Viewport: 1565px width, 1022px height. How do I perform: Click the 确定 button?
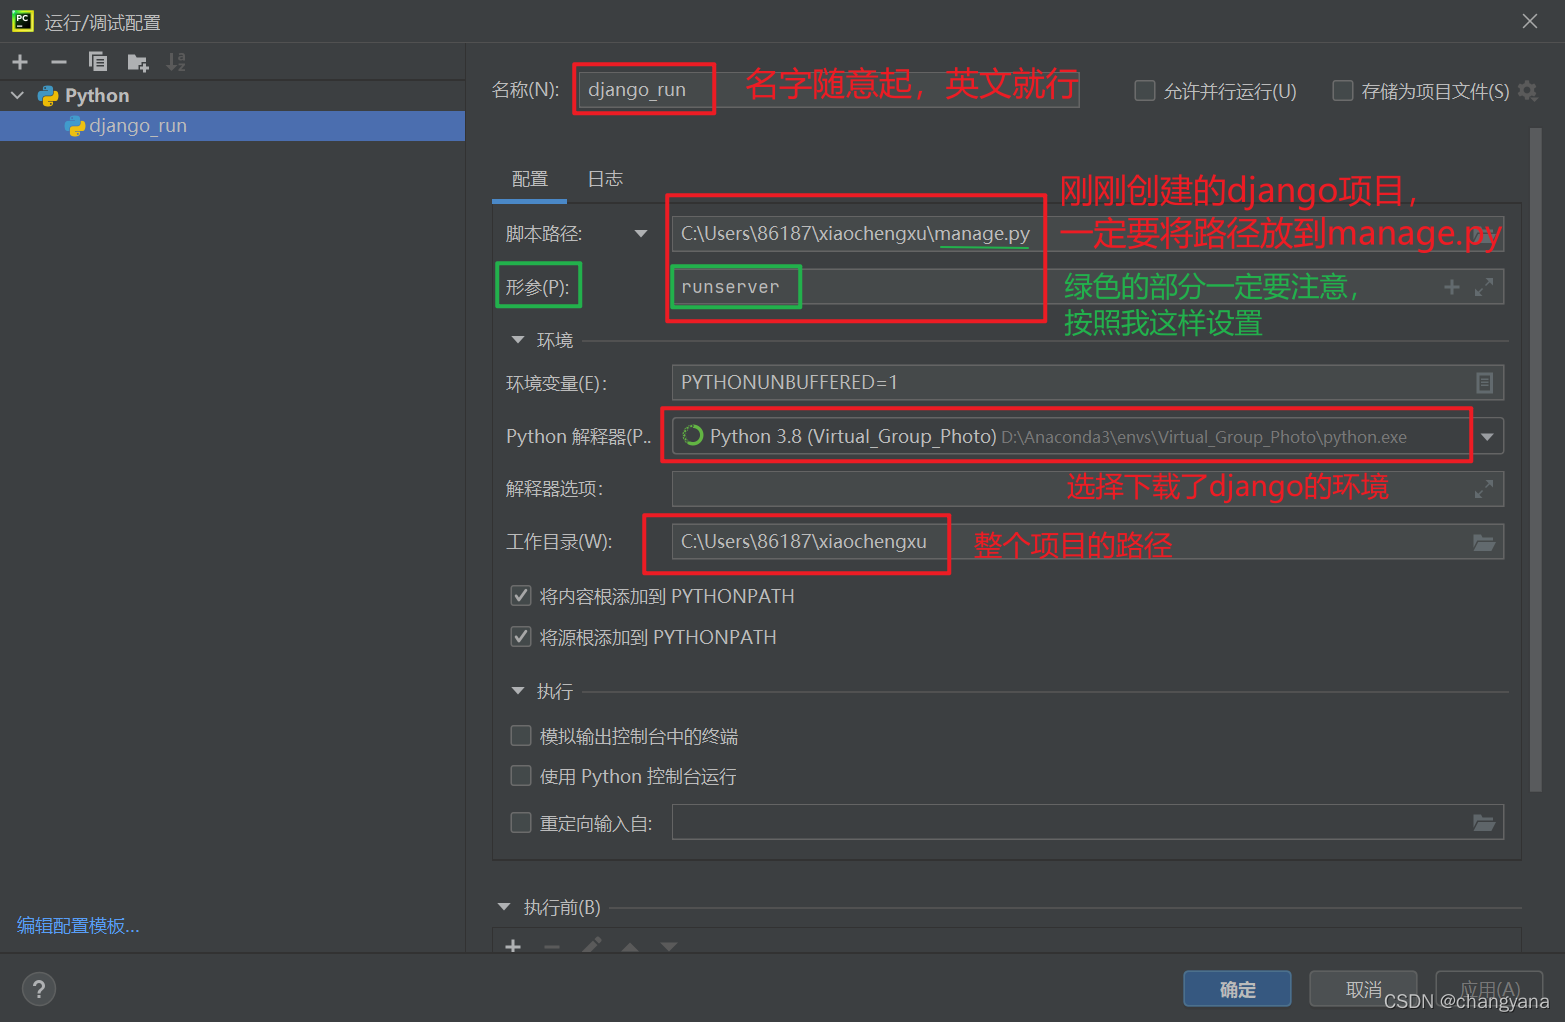pyautogui.click(x=1237, y=989)
